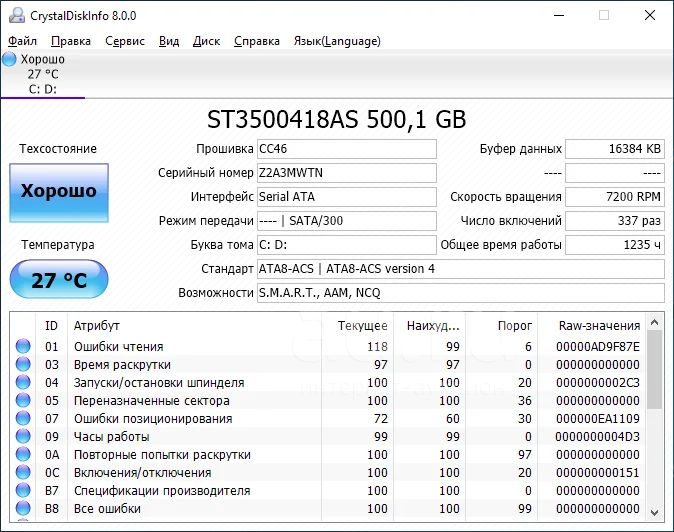Click the Стандарт field ATA8-ACS
The height and width of the screenshot is (532, 674).
click(461, 269)
